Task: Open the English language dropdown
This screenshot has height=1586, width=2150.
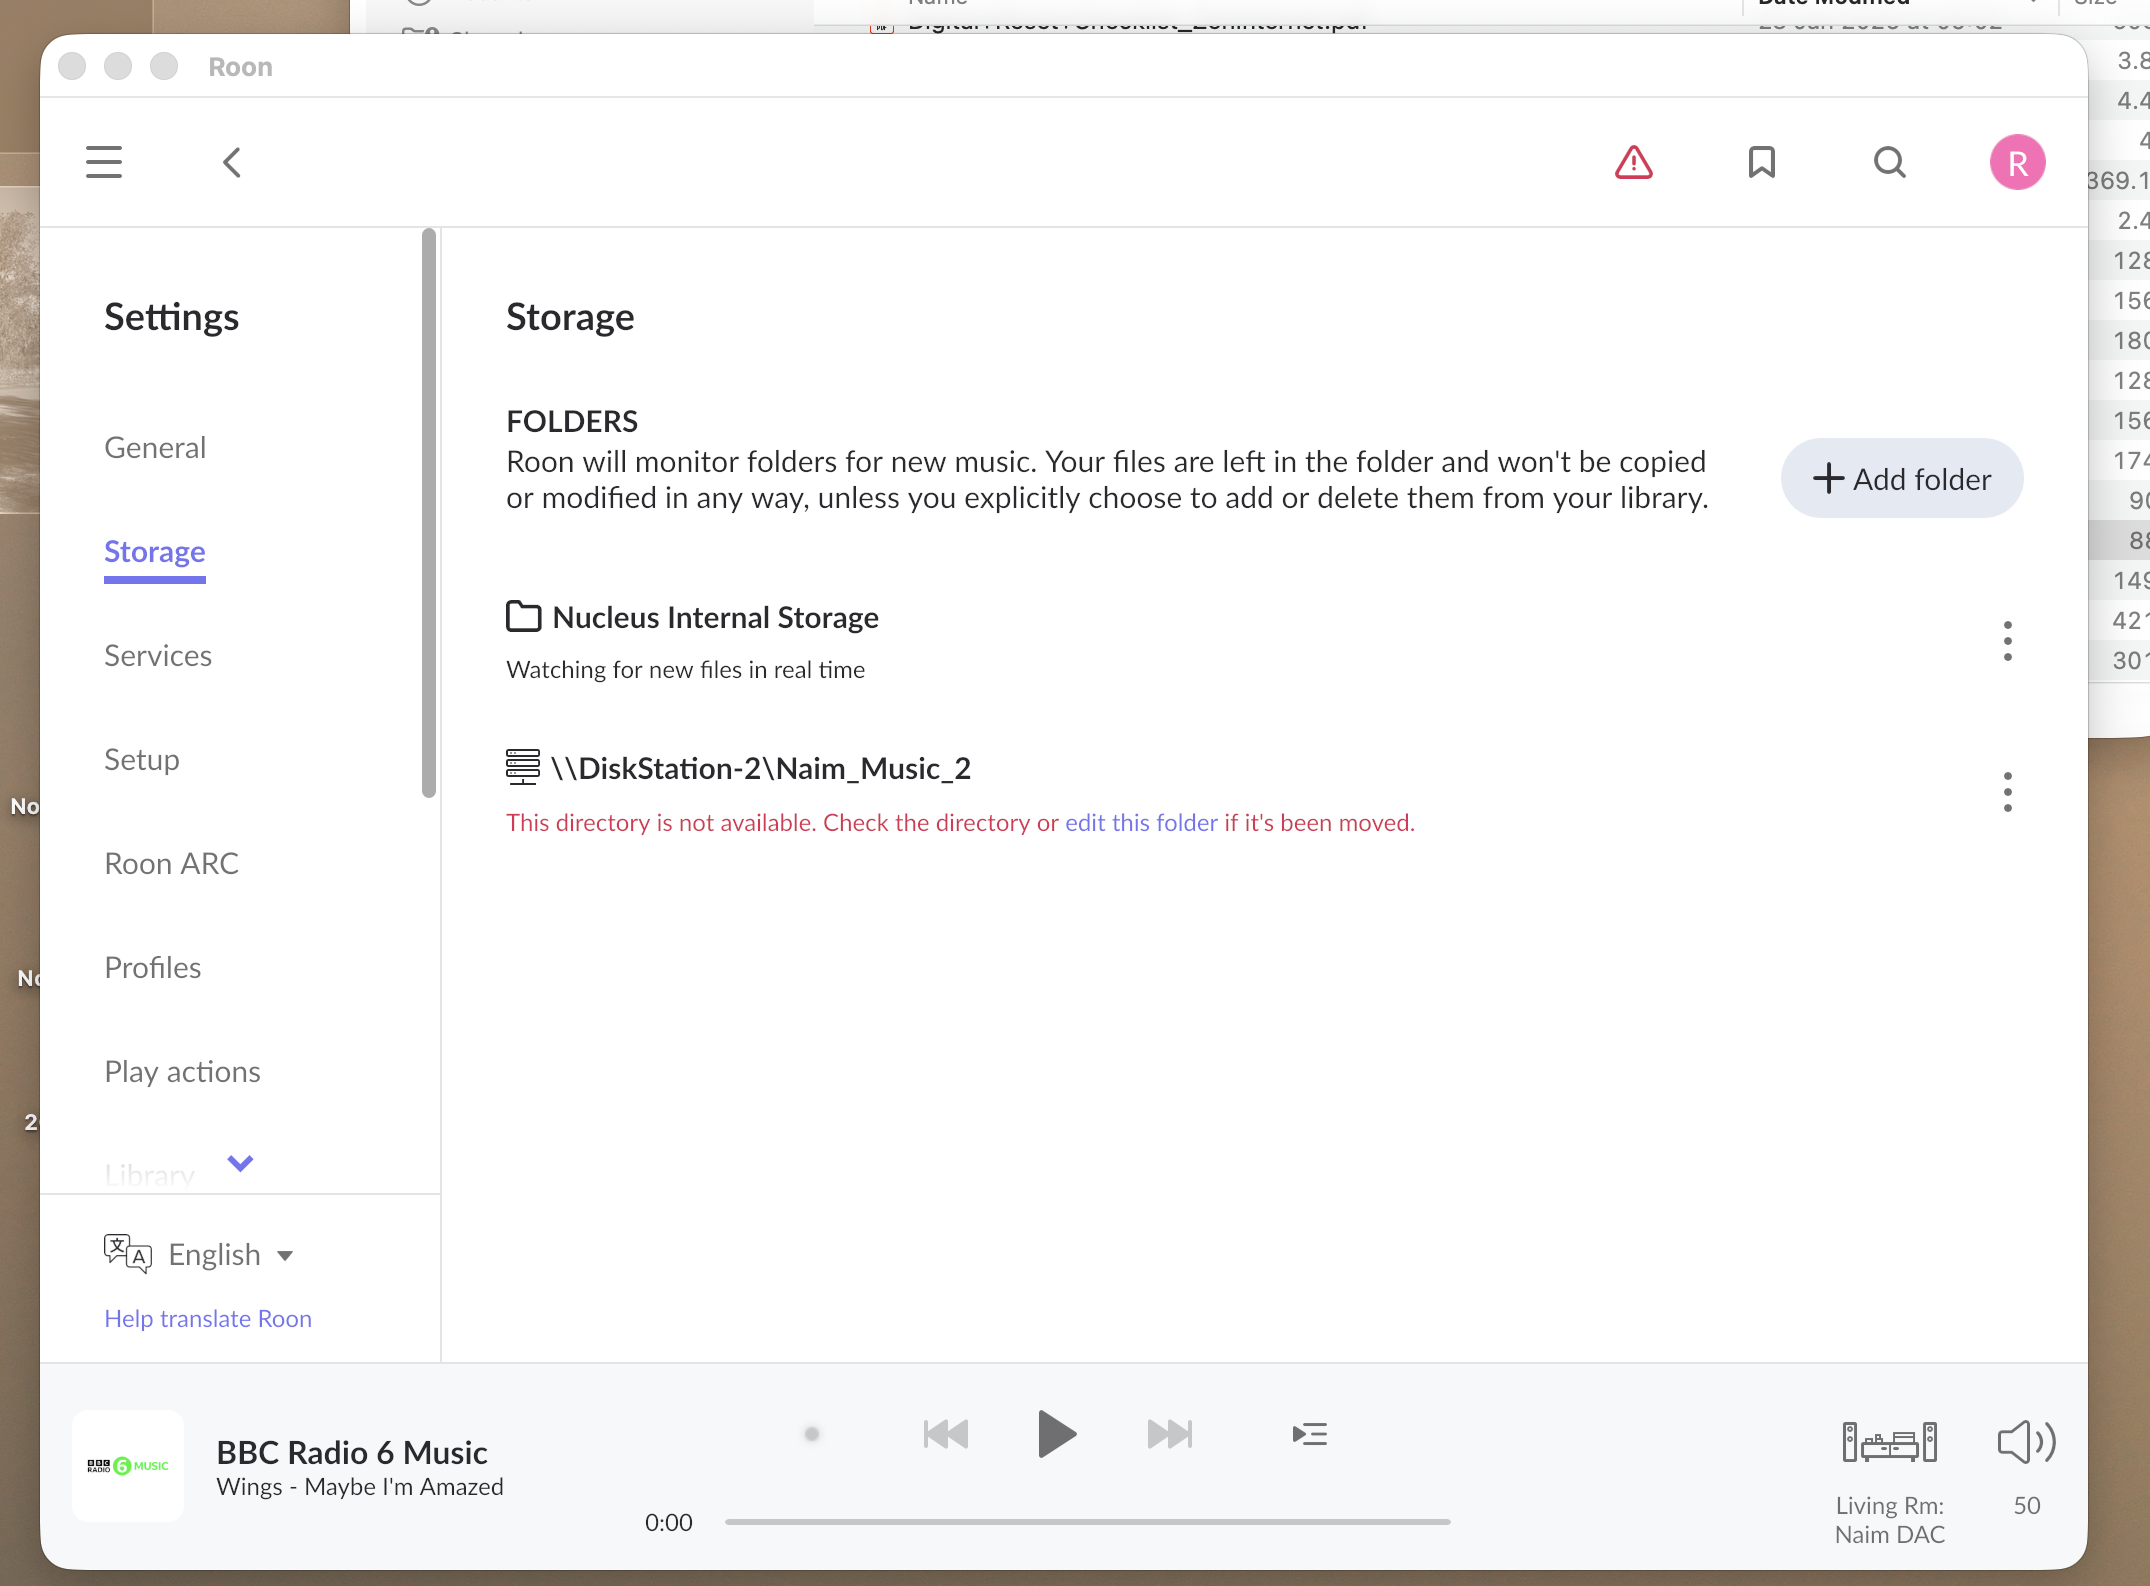Action: click(x=230, y=1254)
